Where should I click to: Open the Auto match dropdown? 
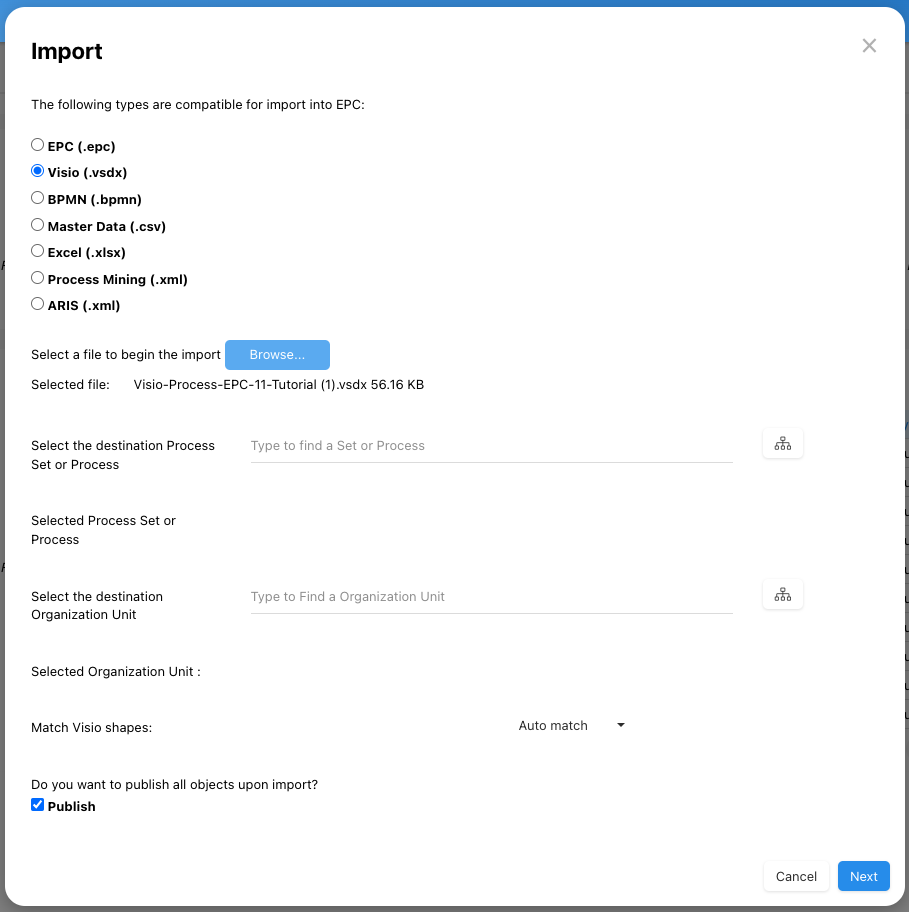click(x=570, y=726)
